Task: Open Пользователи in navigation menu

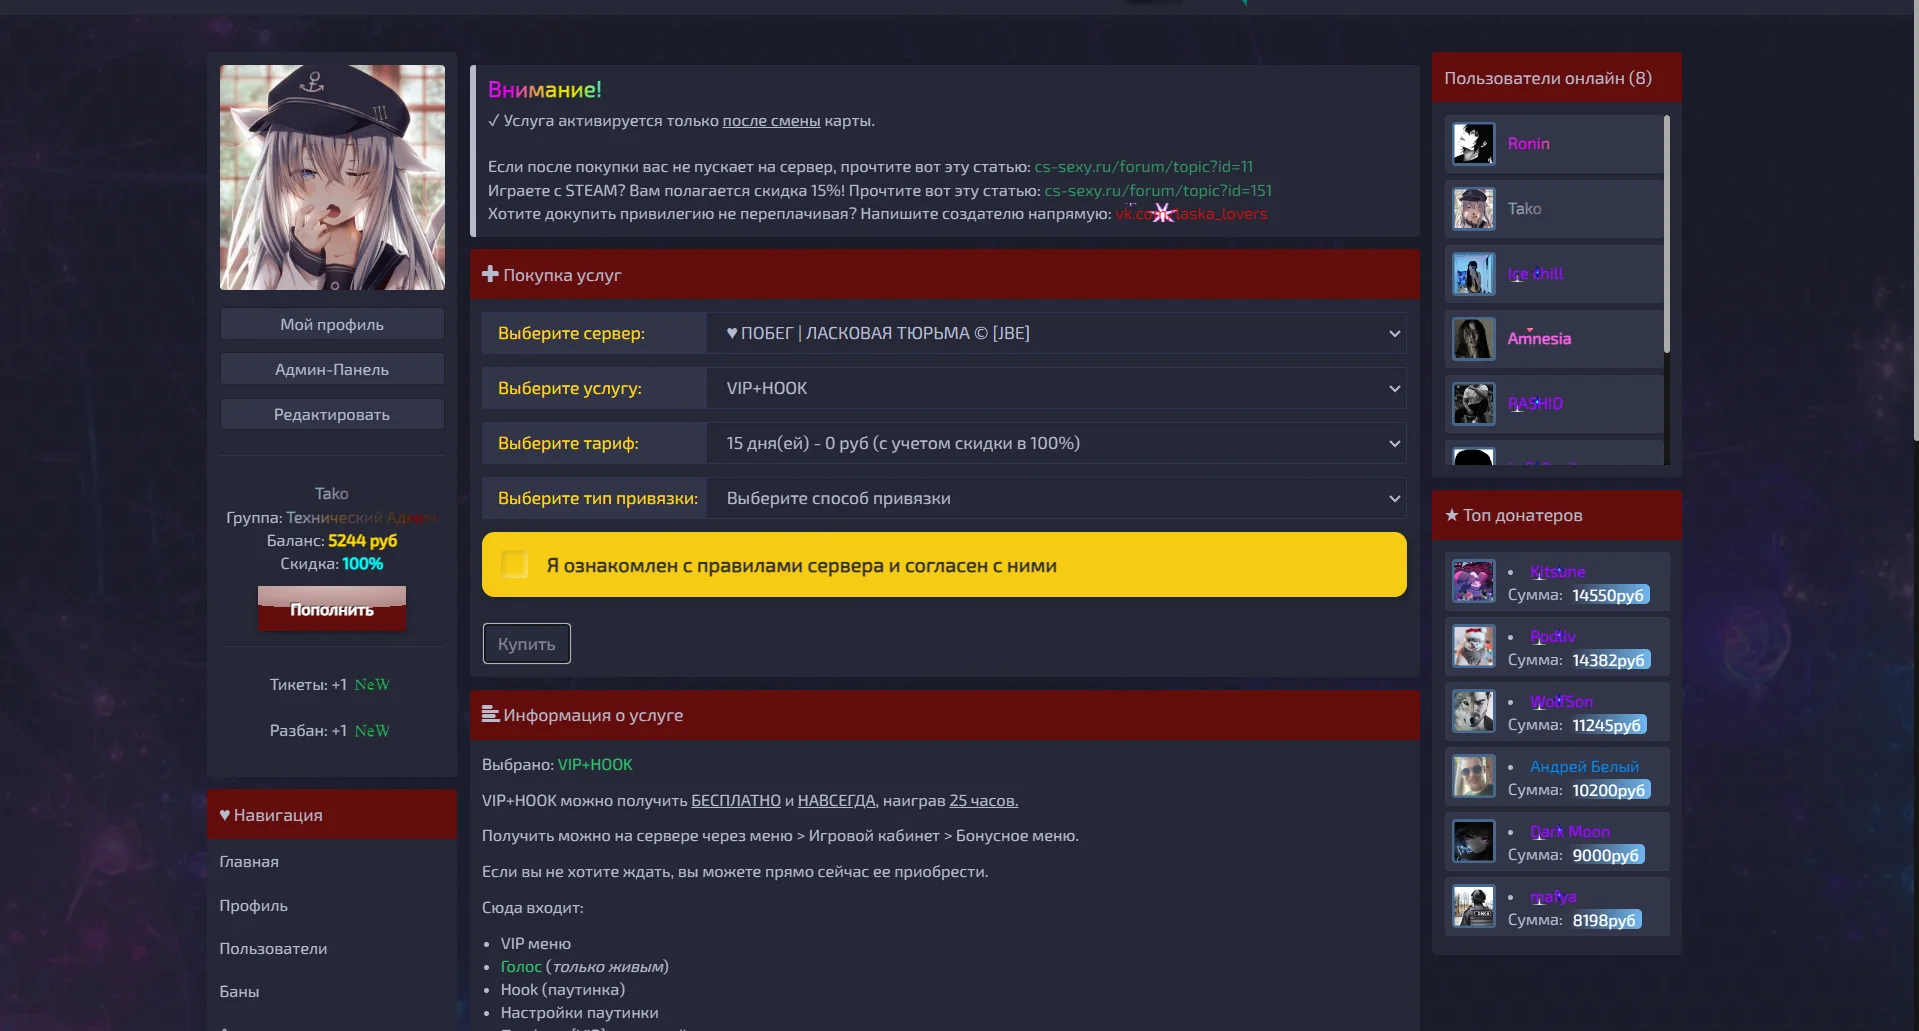Action: point(273,949)
